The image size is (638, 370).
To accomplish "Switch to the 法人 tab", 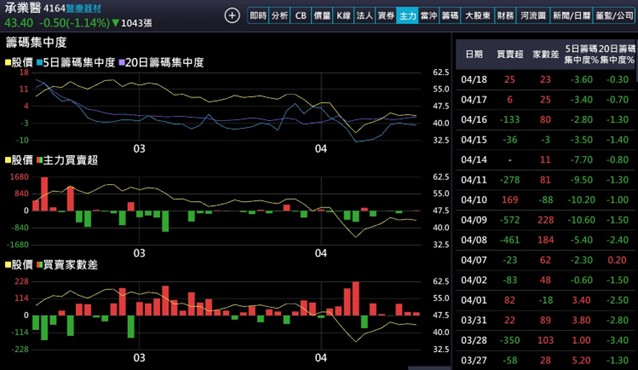I will (x=365, y=15).
